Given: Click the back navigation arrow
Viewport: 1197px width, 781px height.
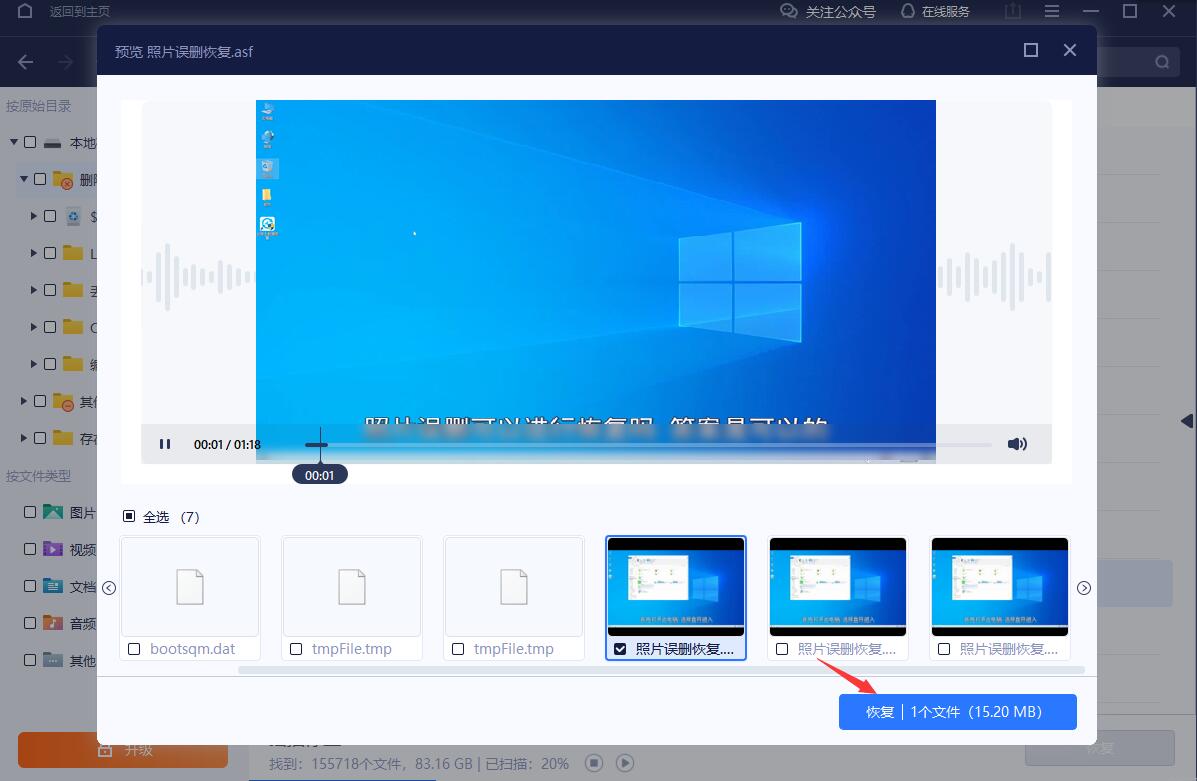Looking at the screenshot, I should coord(25,62).
